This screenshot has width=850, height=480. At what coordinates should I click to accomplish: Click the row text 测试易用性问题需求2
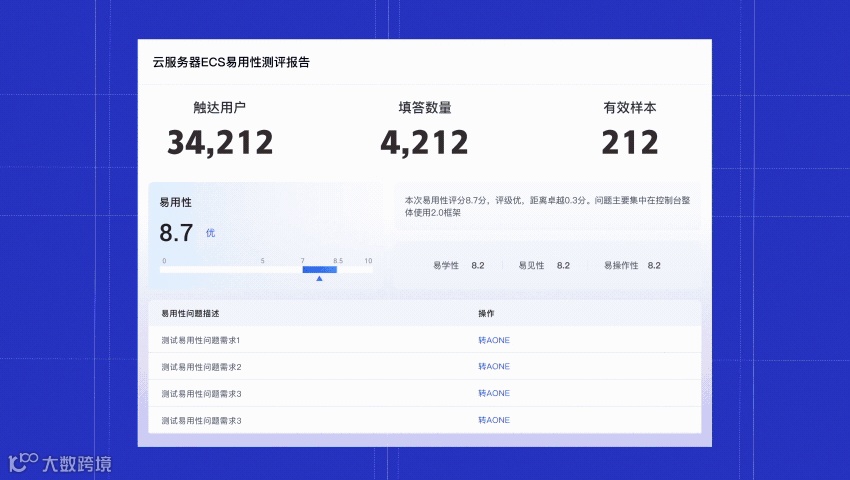[201, 367]
